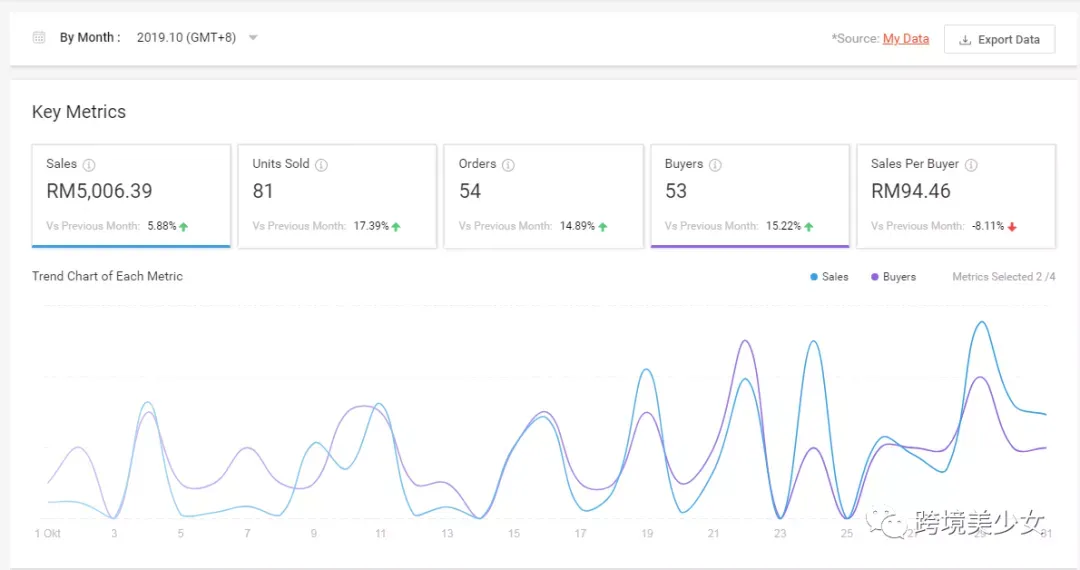Toggle the Sales metric card
This screenshot has width=1080, height=570.
tap(131, 196)
